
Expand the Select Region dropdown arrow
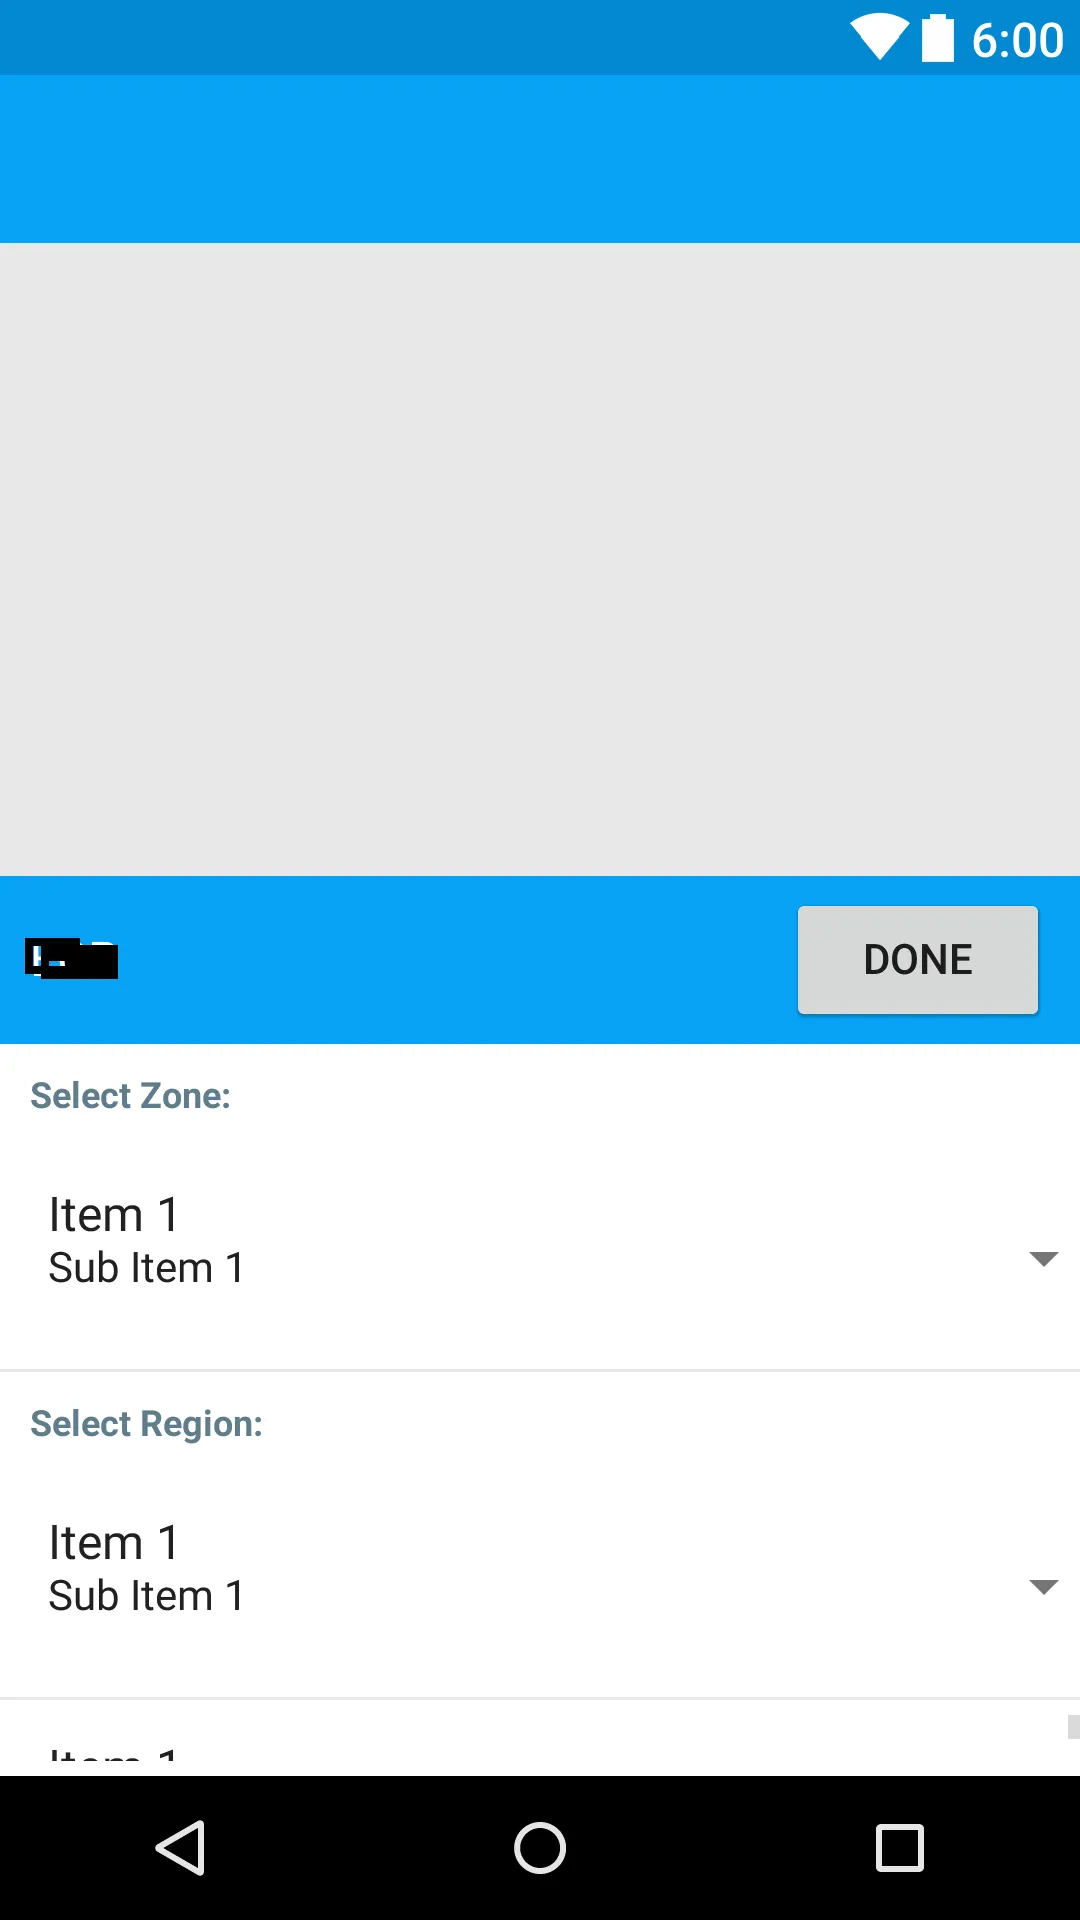[1043, 1587]
